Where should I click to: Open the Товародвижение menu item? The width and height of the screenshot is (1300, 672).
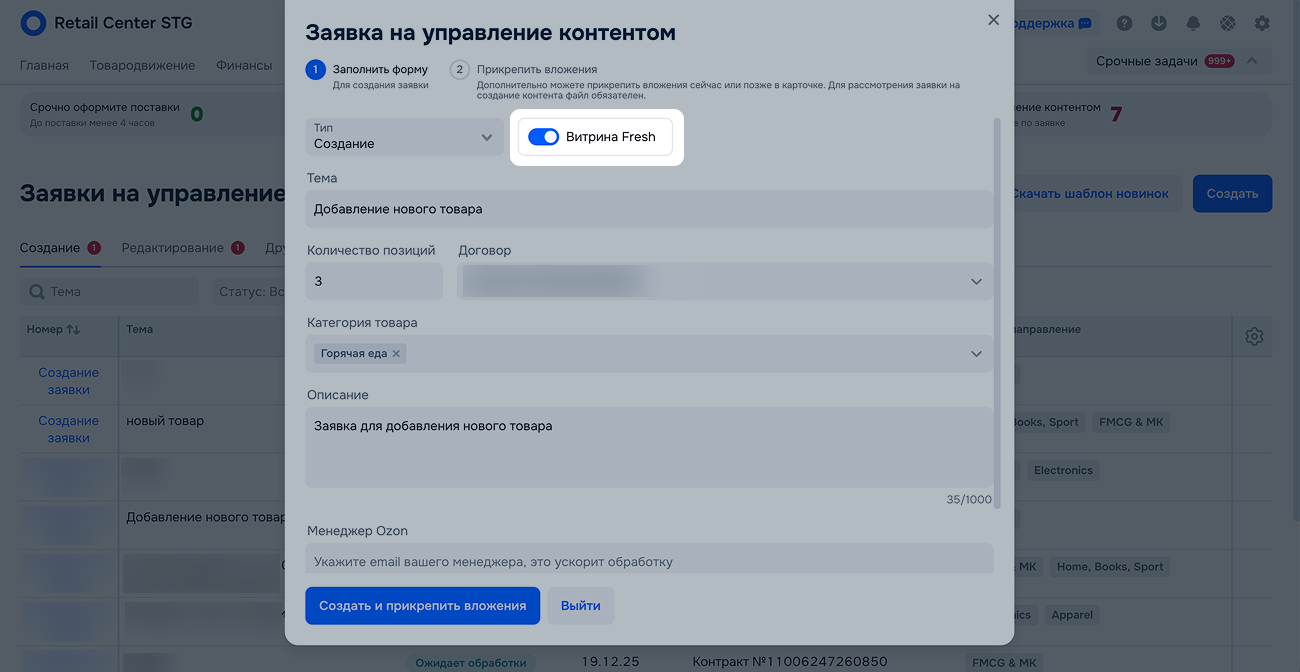point(142,65)
